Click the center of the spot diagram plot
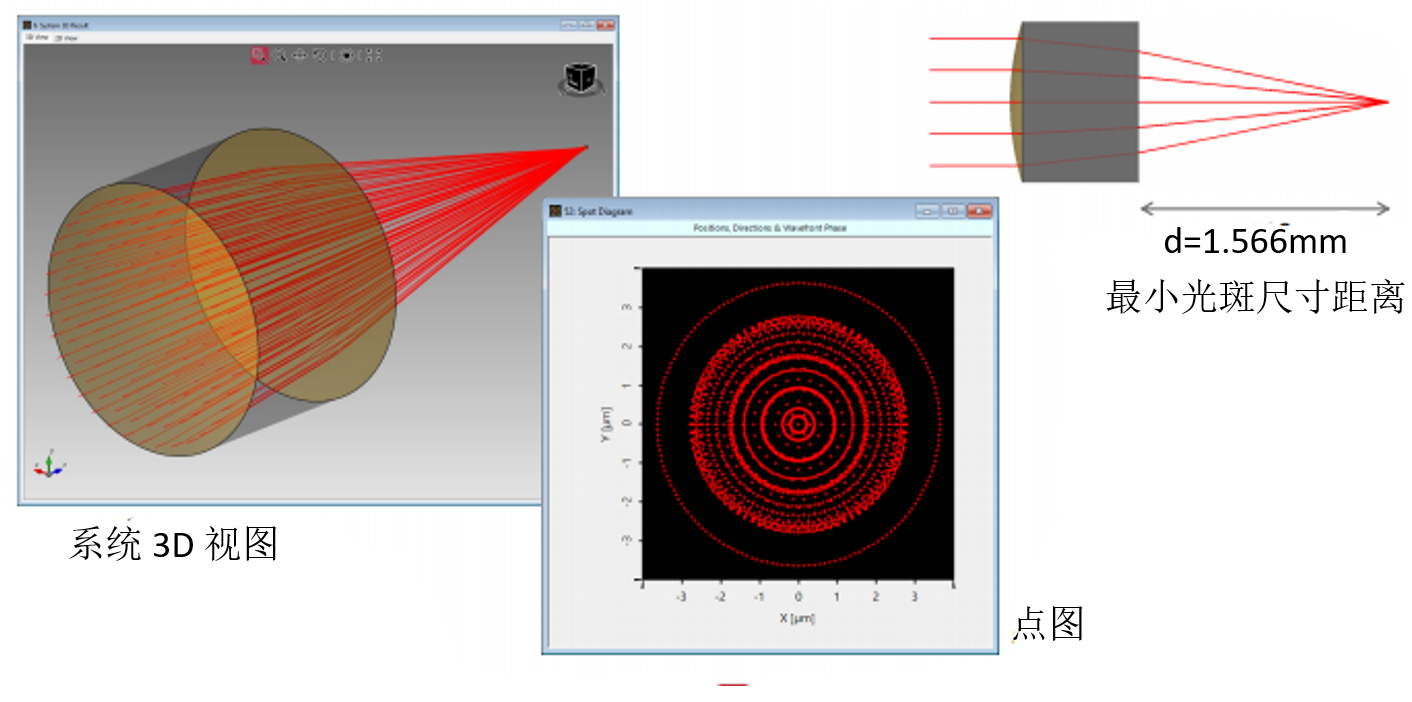This screenshot has height=702, width=1412. click(x=798, y=423)
